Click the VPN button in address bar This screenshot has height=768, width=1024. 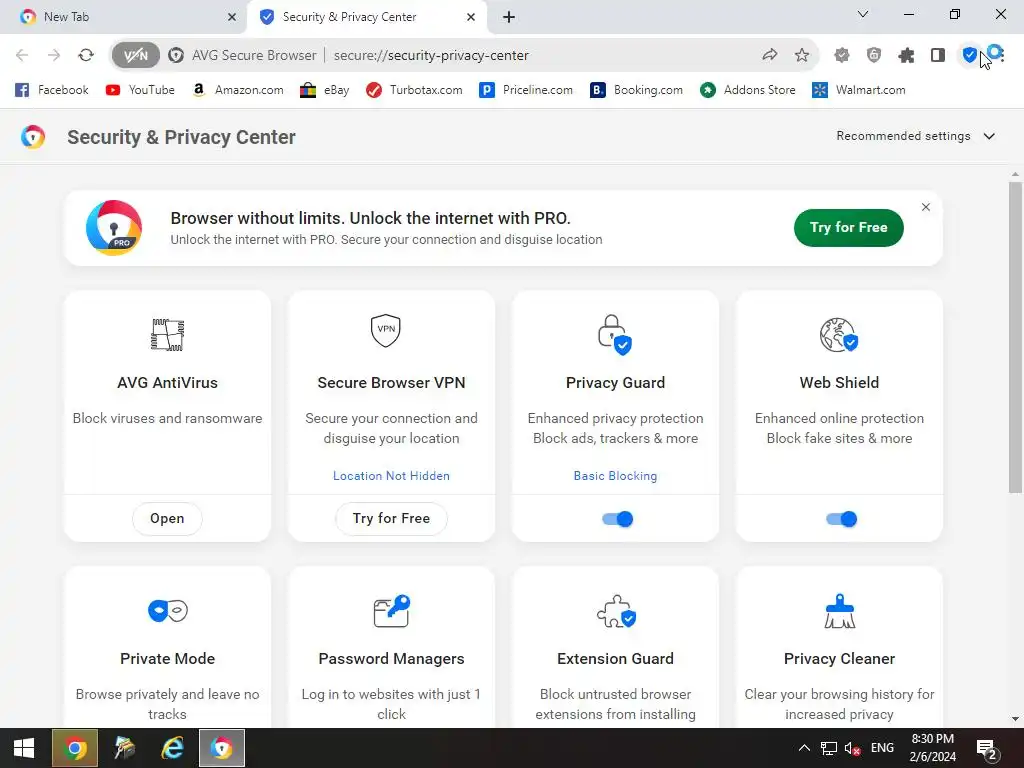tap(136, 56)
